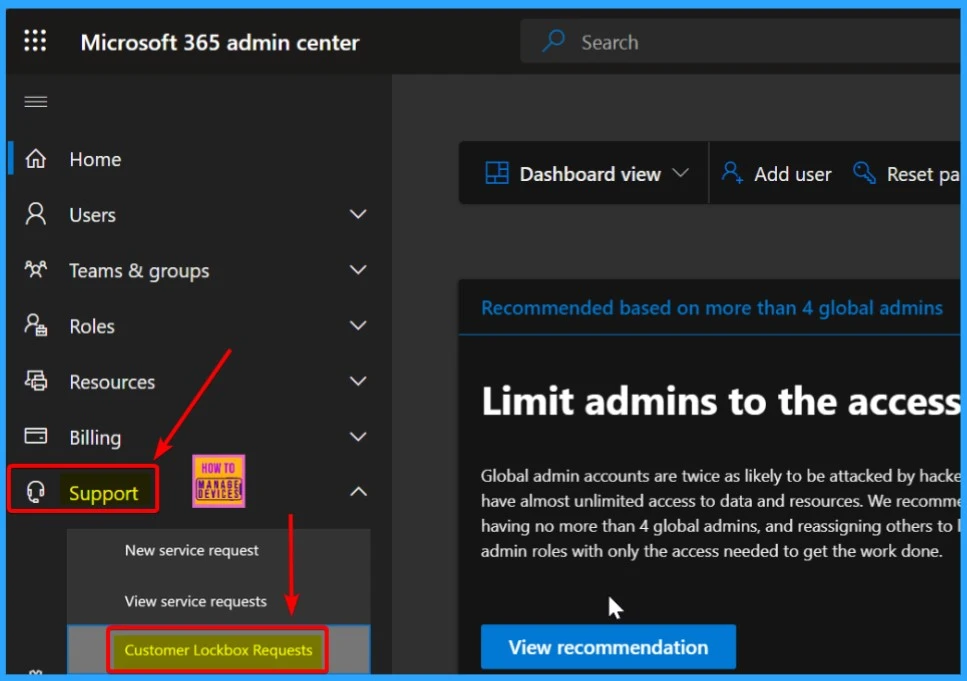Open View service requests
Image resolution: width=967 pixels, height=681 pixels.
tap(195, 601)
